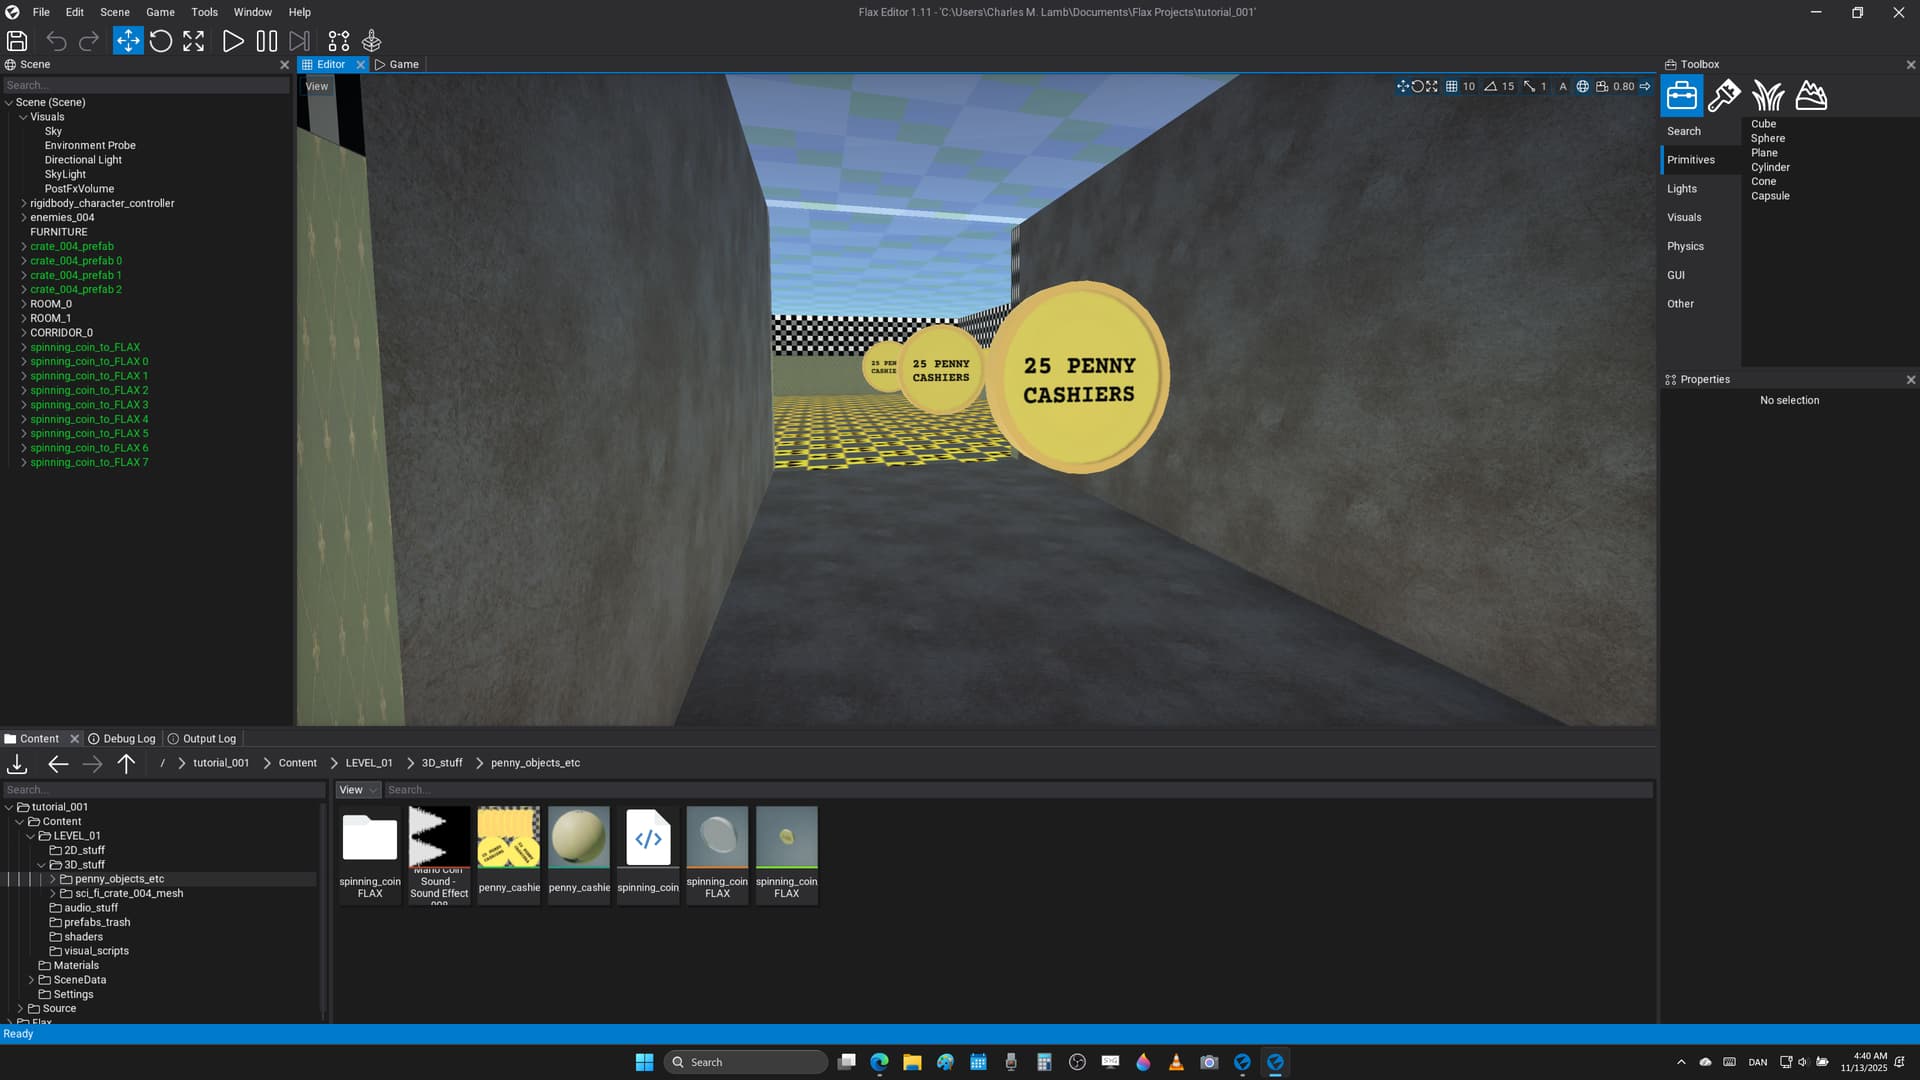Open File Explorer from the Windows taskbar
Image resolution: width=1920 pixels, height=1080 pixels.
point(912,1062)
